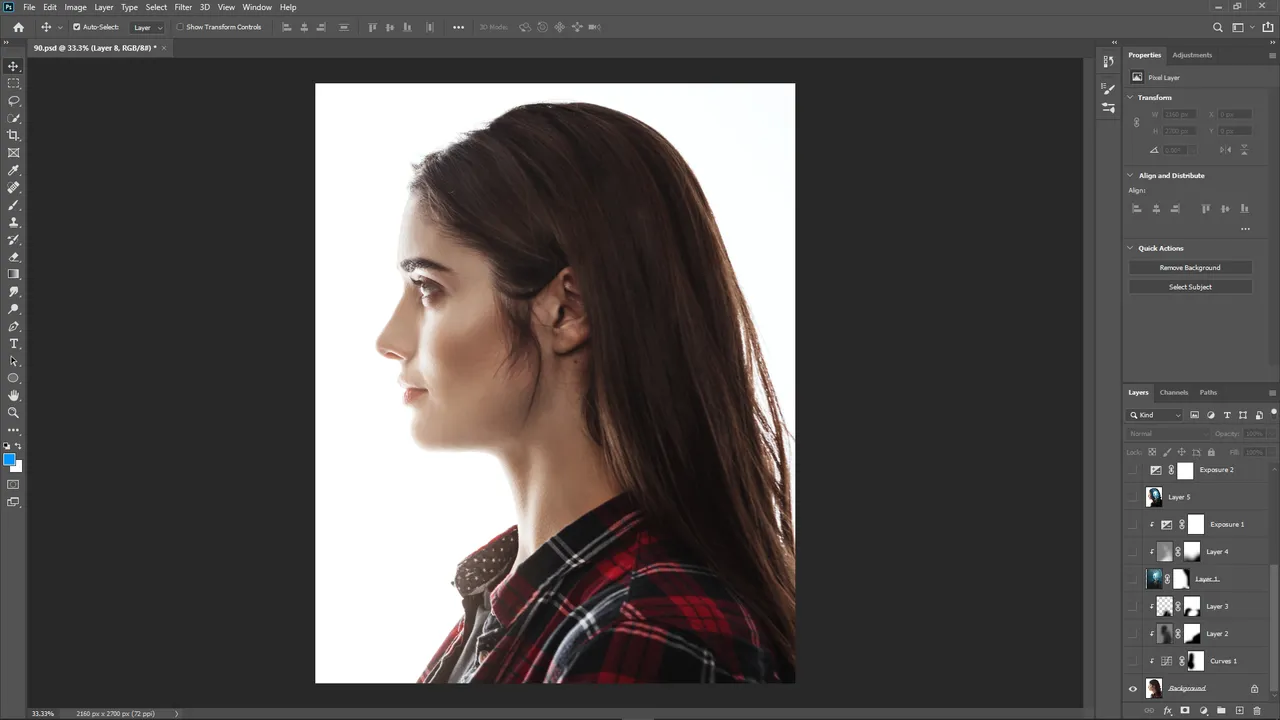
Task: Select the Path Selection tool
Action: tap(13, 361)
